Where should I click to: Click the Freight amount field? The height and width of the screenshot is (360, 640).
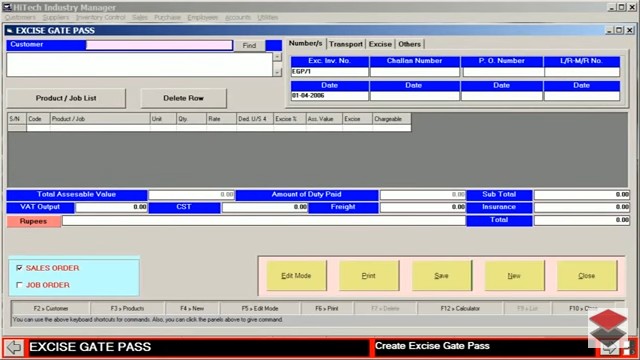(423, 207)
